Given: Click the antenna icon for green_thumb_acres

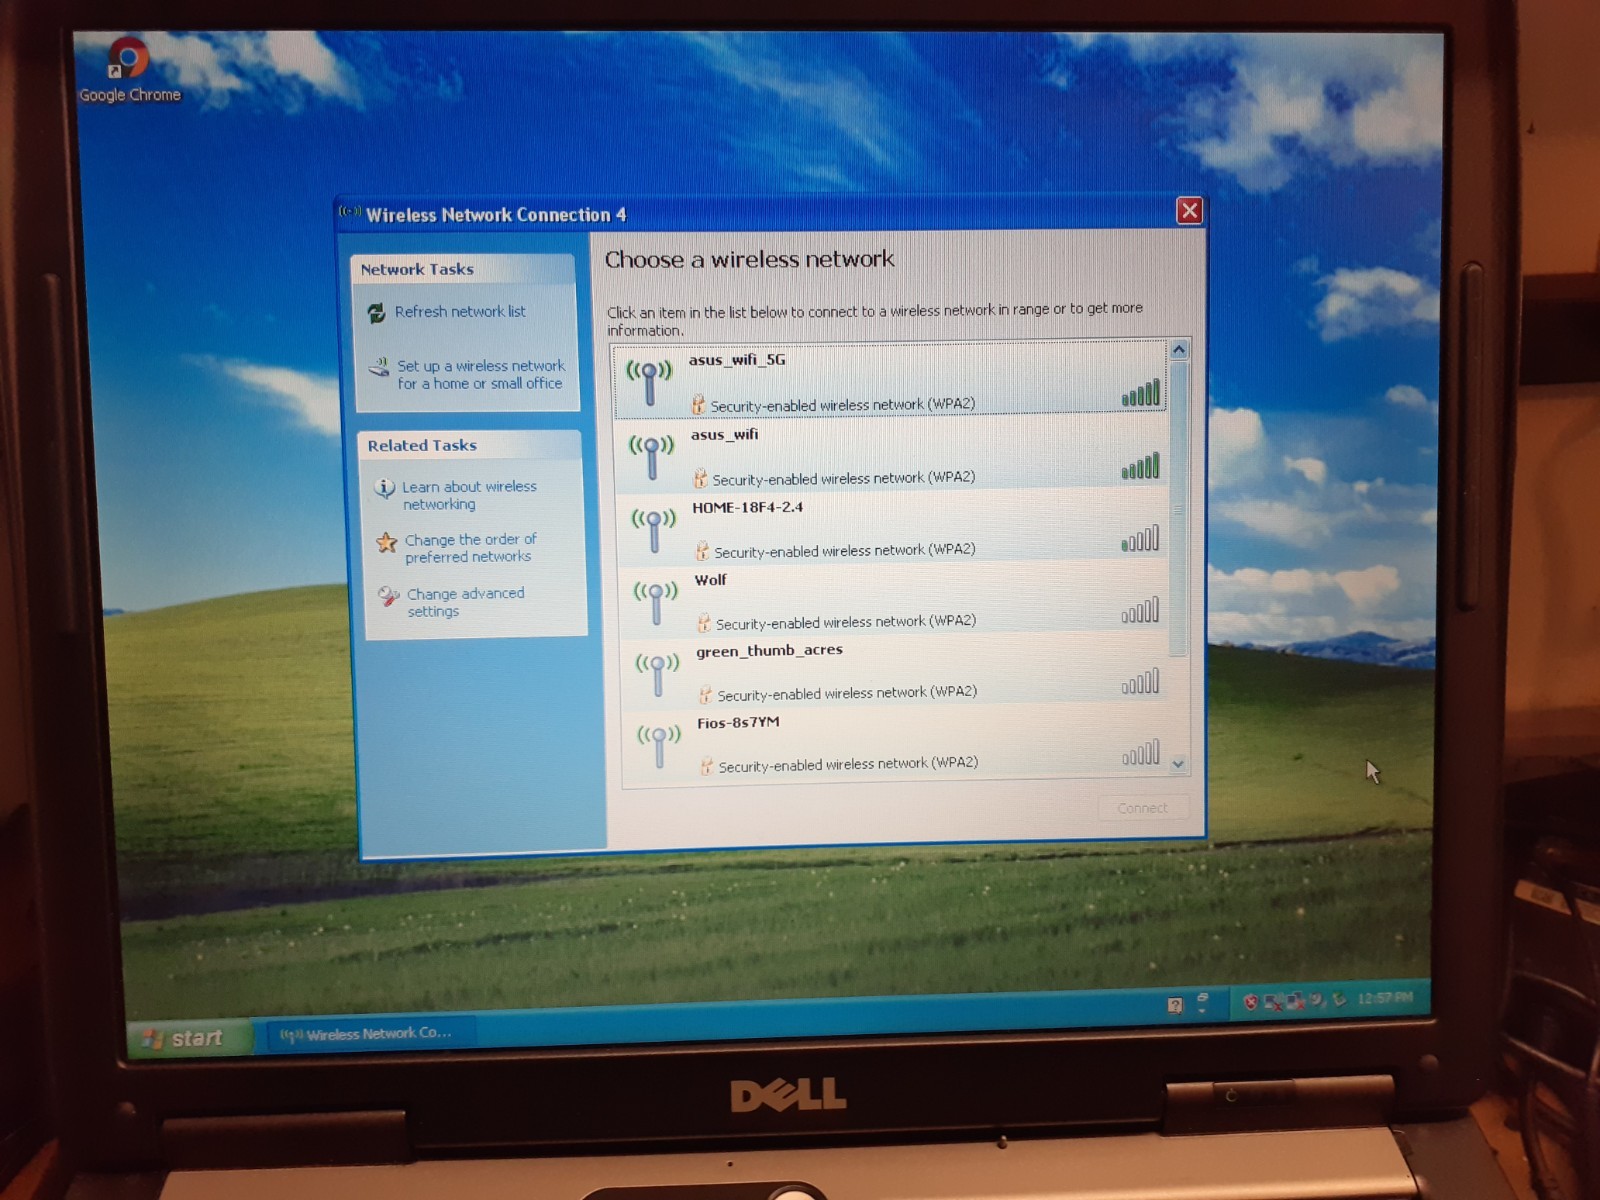Looking at the screenshot, I should [658, 674].
